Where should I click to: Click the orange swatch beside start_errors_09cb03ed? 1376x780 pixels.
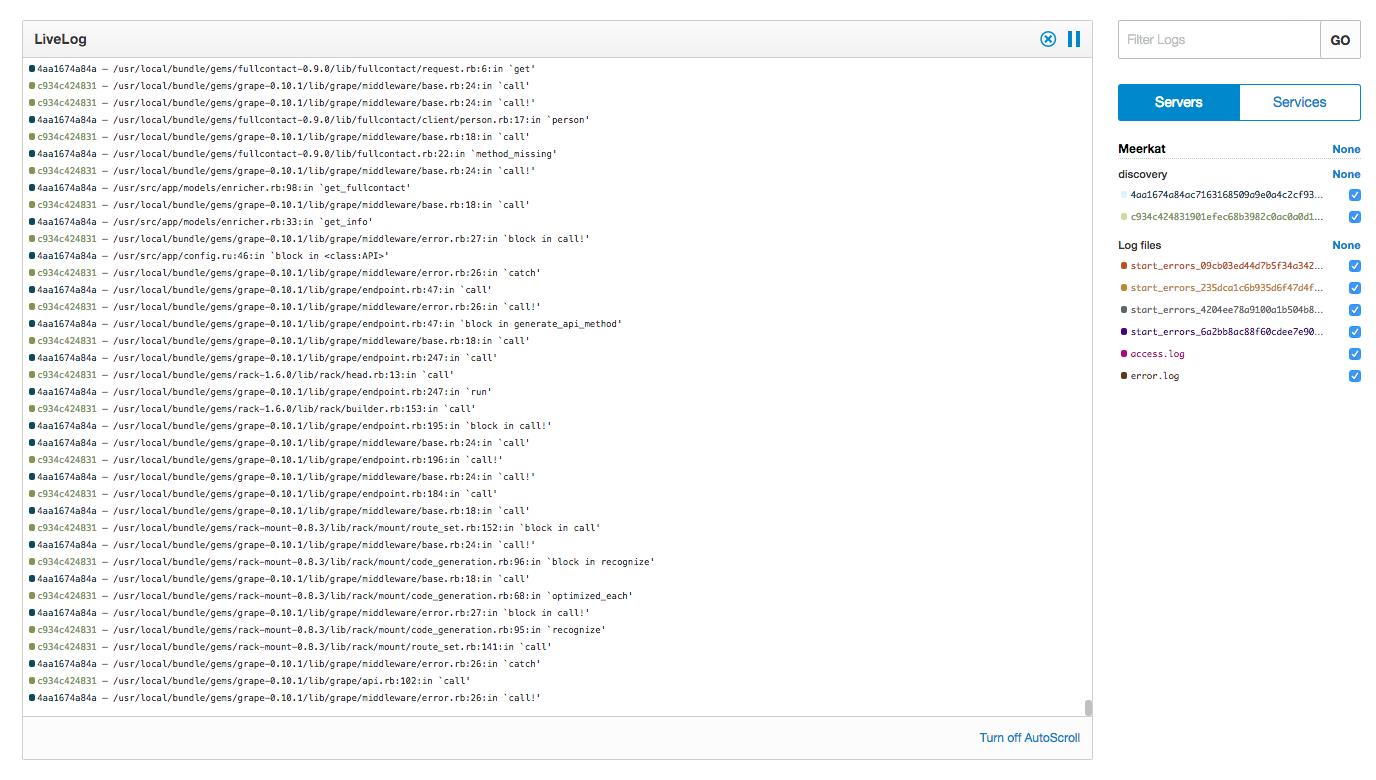(x=1124, y=266)
